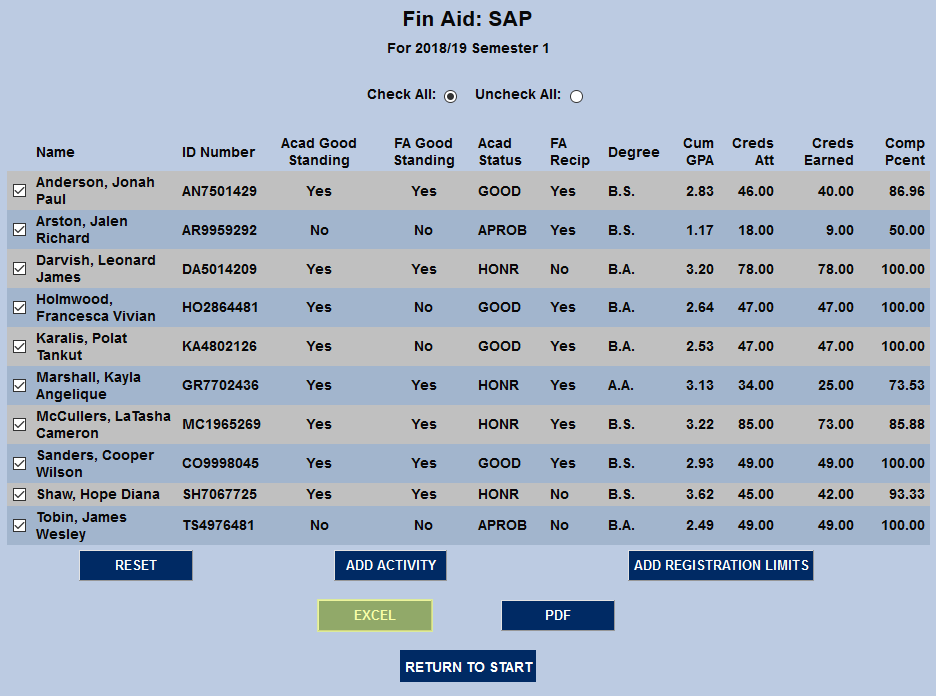Toggle Karalis, Polat Tankut's selection checkbox
Image resolution: width=936 pixels, height=696 pixels.
(18, 346)
